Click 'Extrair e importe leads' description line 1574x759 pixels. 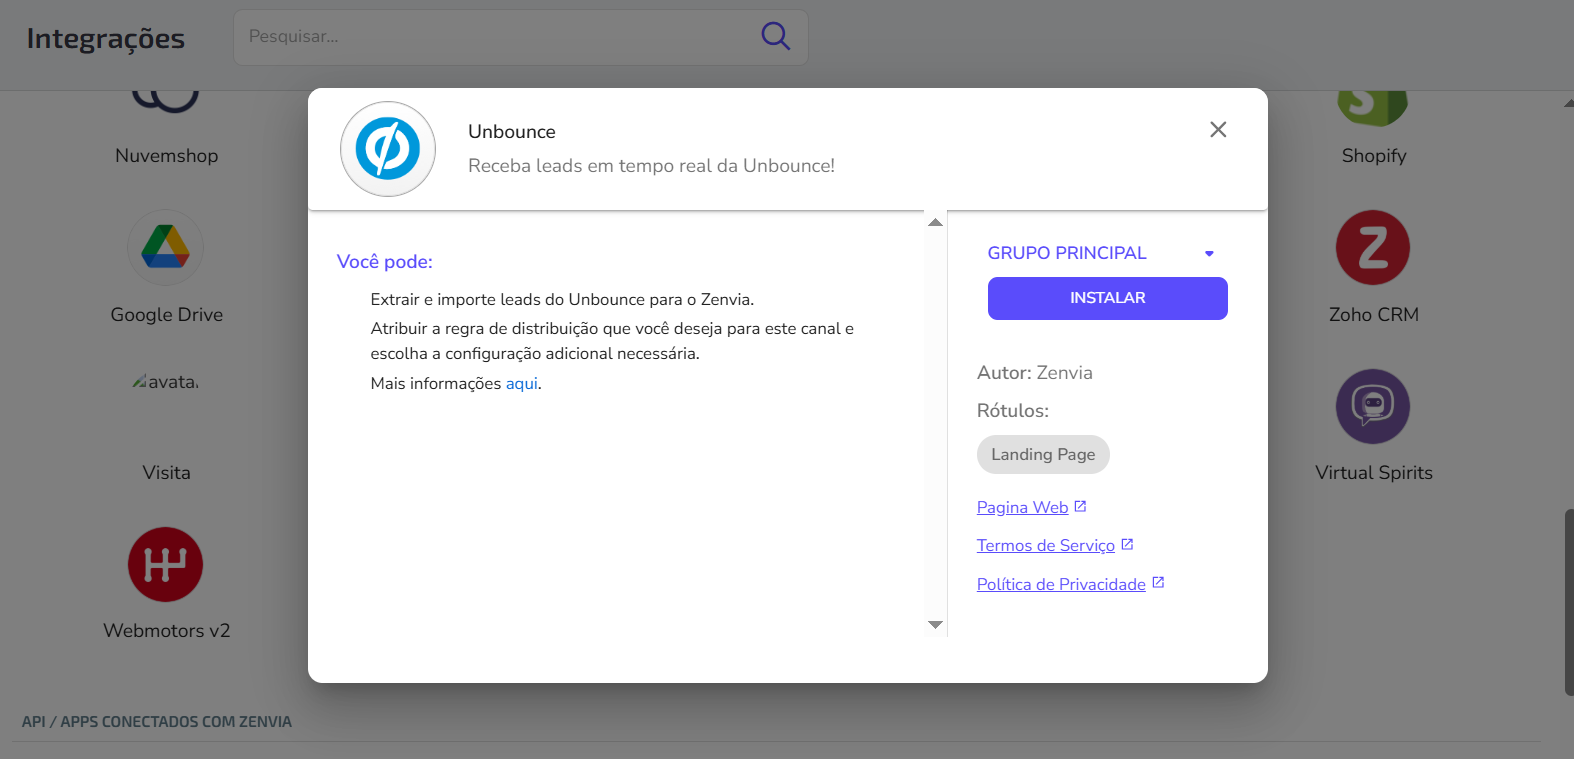(x=562, y=299)
